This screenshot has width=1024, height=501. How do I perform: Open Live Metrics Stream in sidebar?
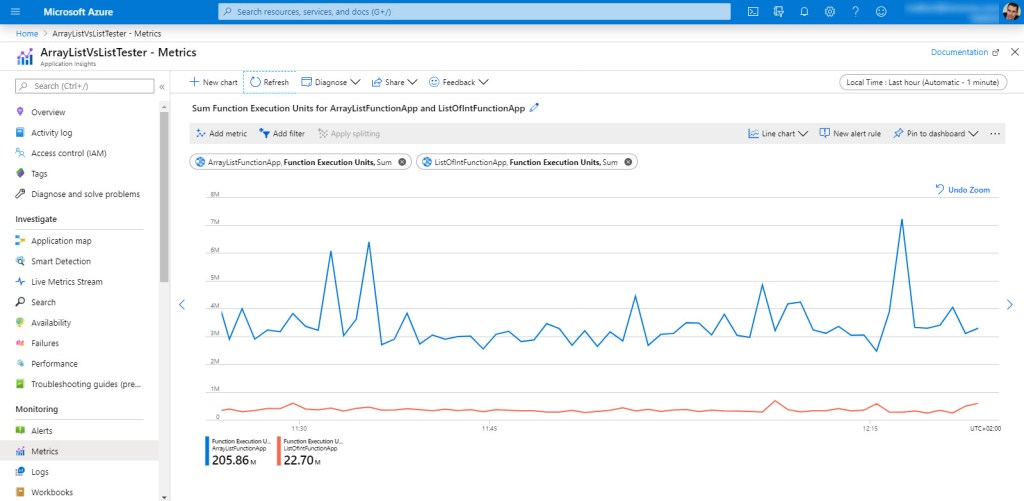66,282
